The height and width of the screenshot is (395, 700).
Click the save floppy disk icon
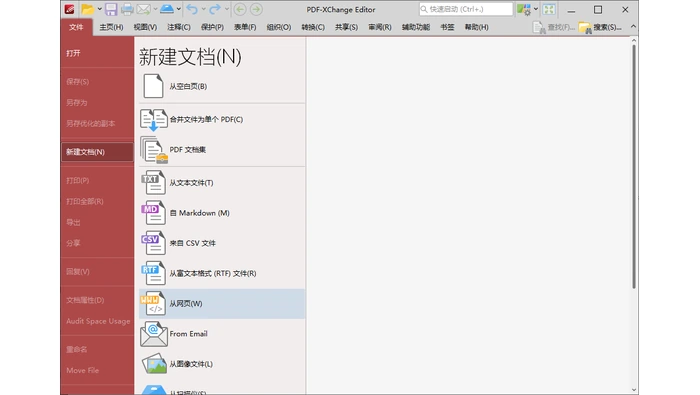[111, 9]
